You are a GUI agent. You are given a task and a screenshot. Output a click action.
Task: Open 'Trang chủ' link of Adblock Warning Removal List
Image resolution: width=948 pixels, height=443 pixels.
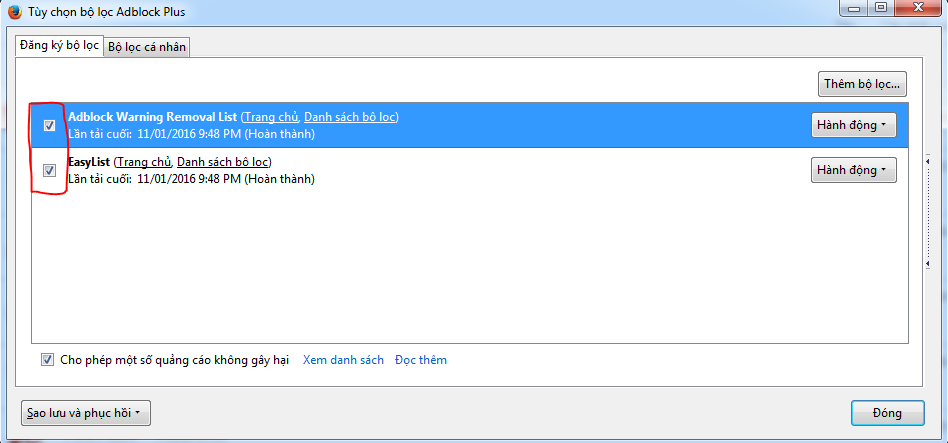[271, 117]
